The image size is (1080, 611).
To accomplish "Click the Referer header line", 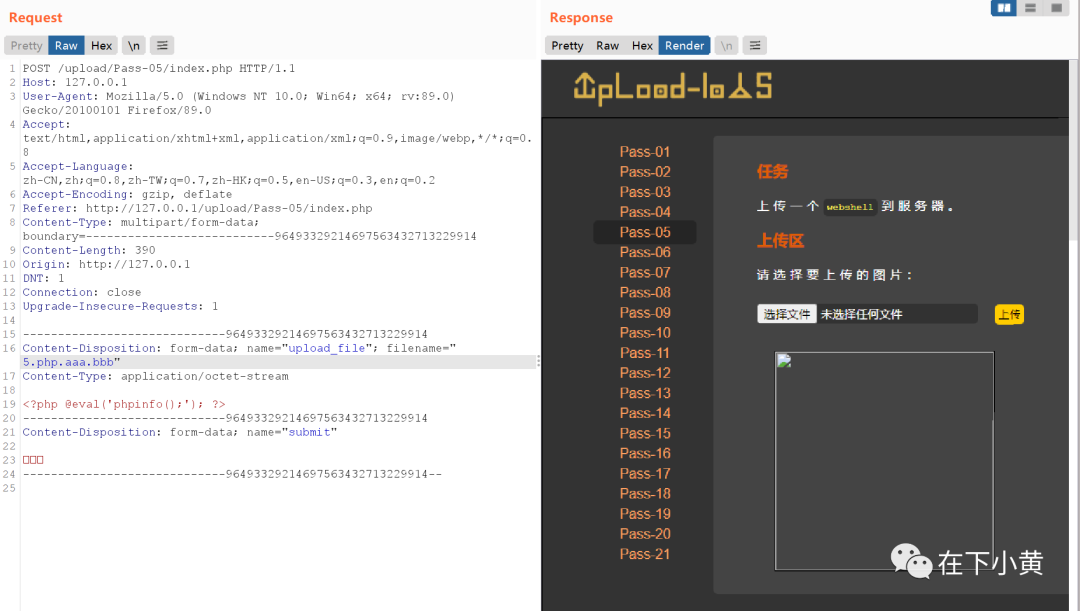I will coord(197,208).
